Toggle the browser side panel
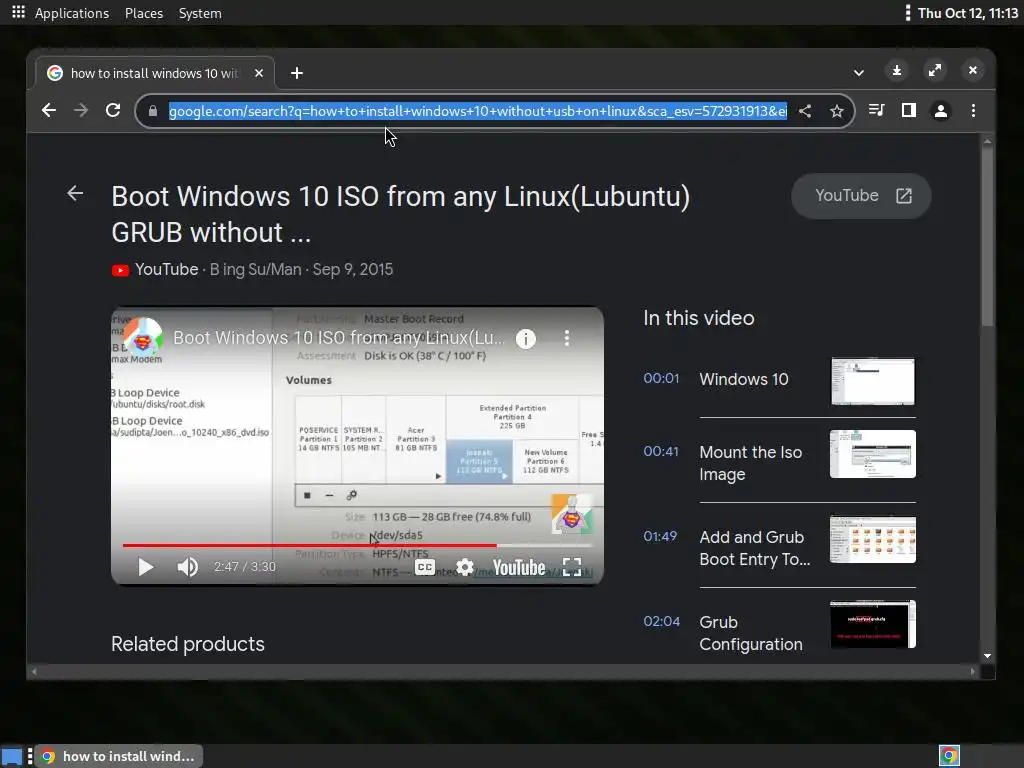This screenshot has height=768, width=1024. pos(908,110)
